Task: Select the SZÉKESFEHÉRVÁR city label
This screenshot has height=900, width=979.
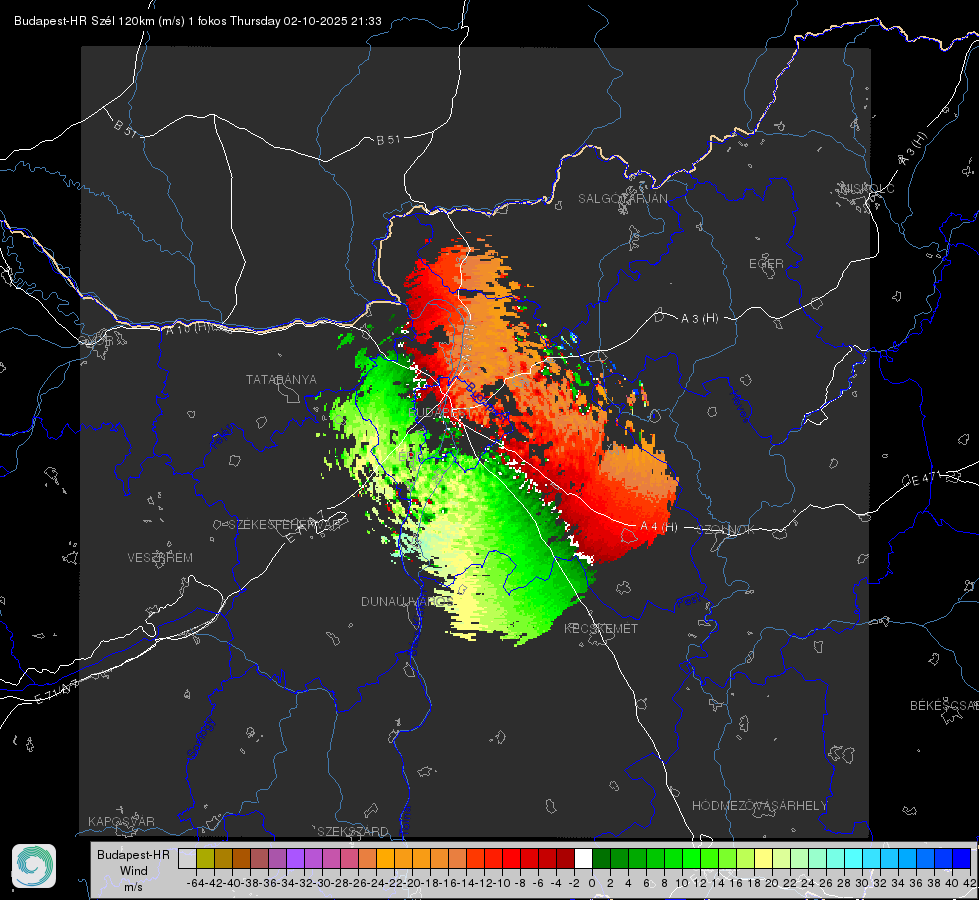Action: pyautogui.click(x=287, y=525)
